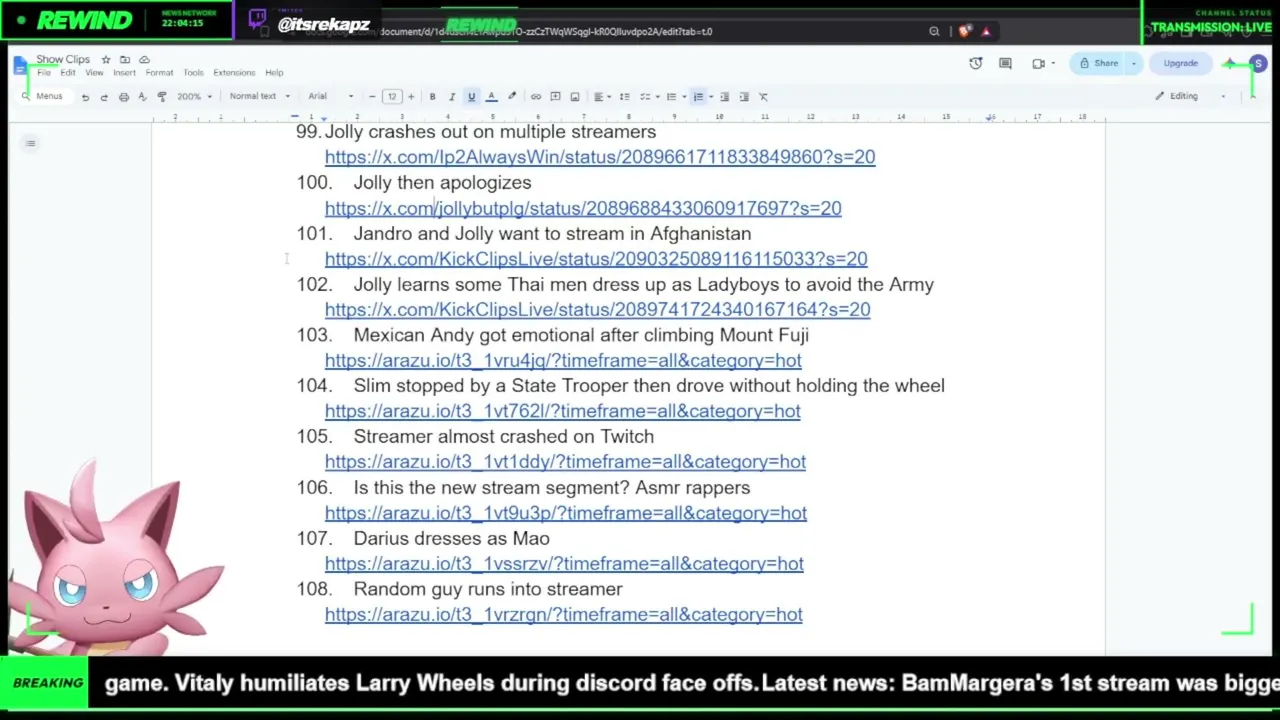Open the arazu.io t3_1vt762l link
Image resolution: width=1280 pixels, height=720 pixels.
563,411
